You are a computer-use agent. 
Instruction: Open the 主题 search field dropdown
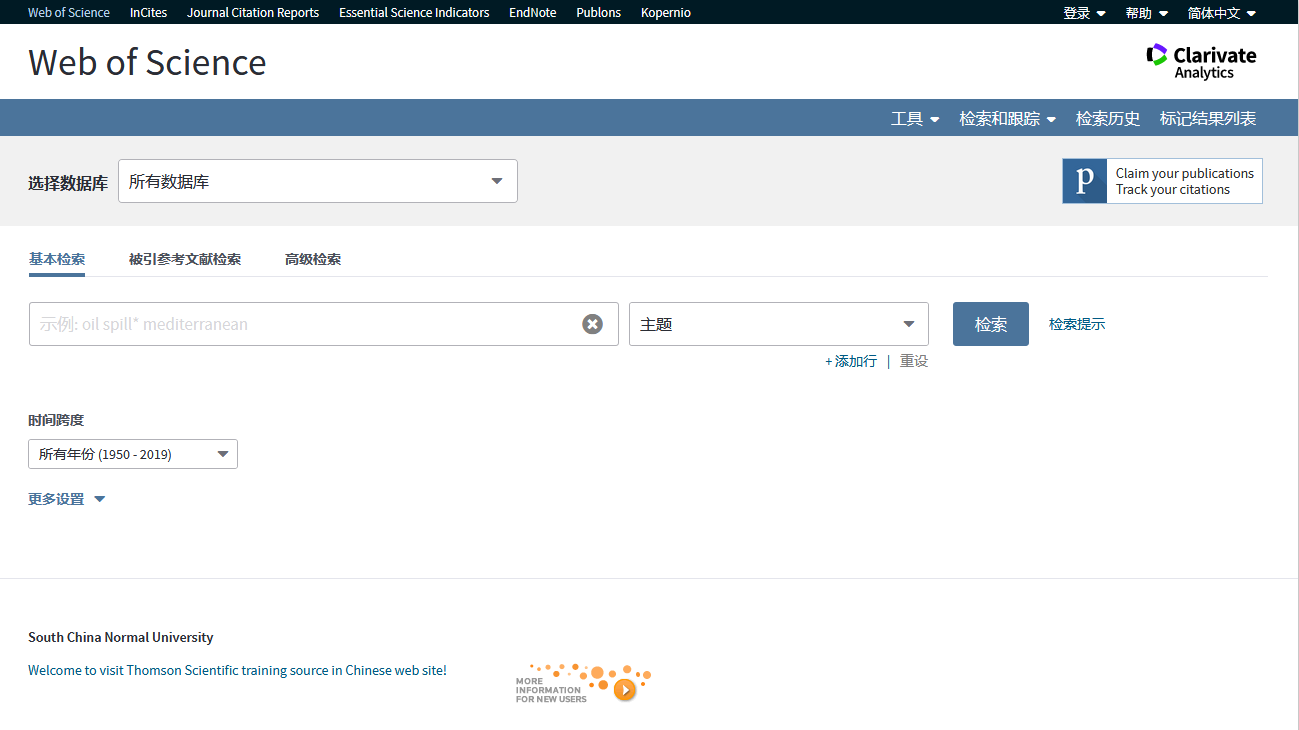(x=779, y=324)
